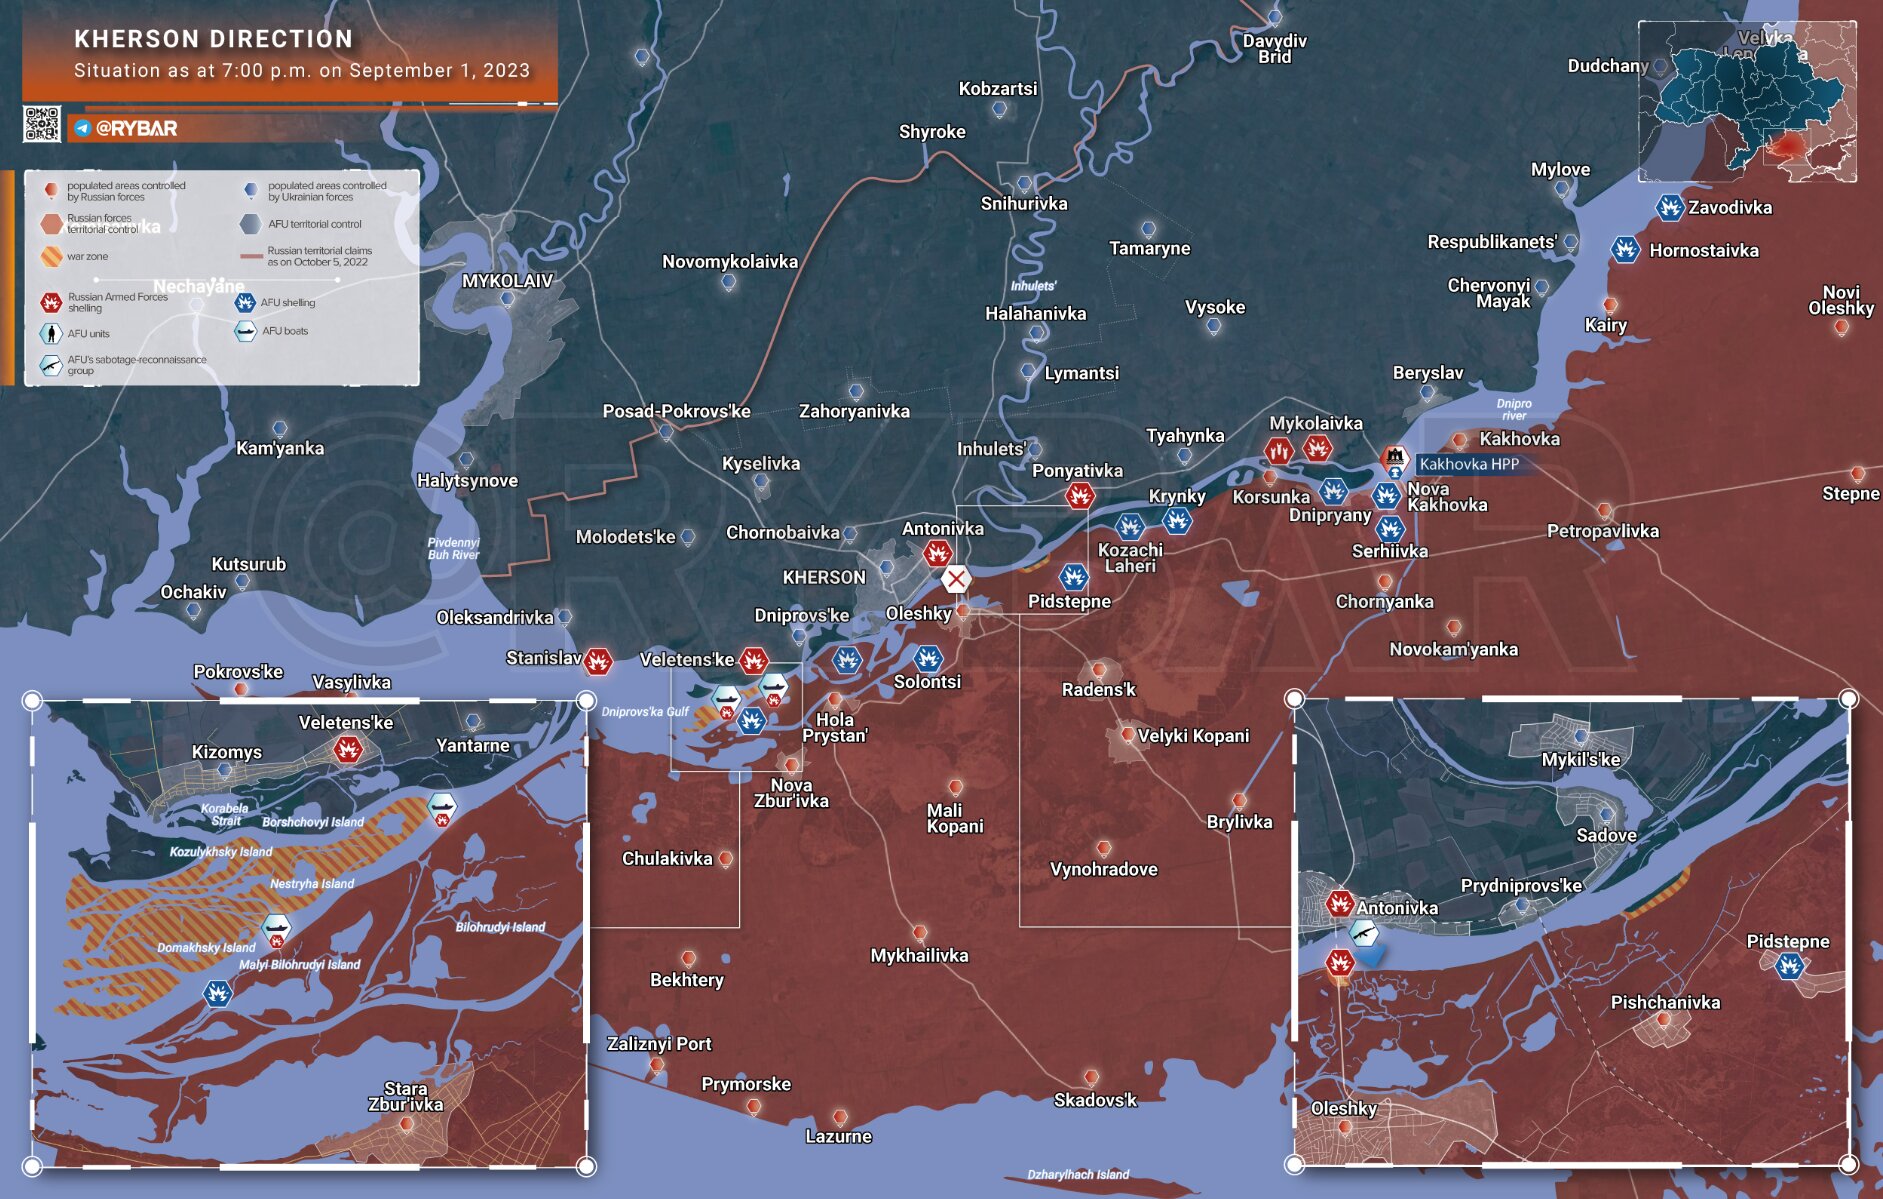
Task: Select AFU shelling icon above Serhiivka
Action: [x=1390, y=527]
